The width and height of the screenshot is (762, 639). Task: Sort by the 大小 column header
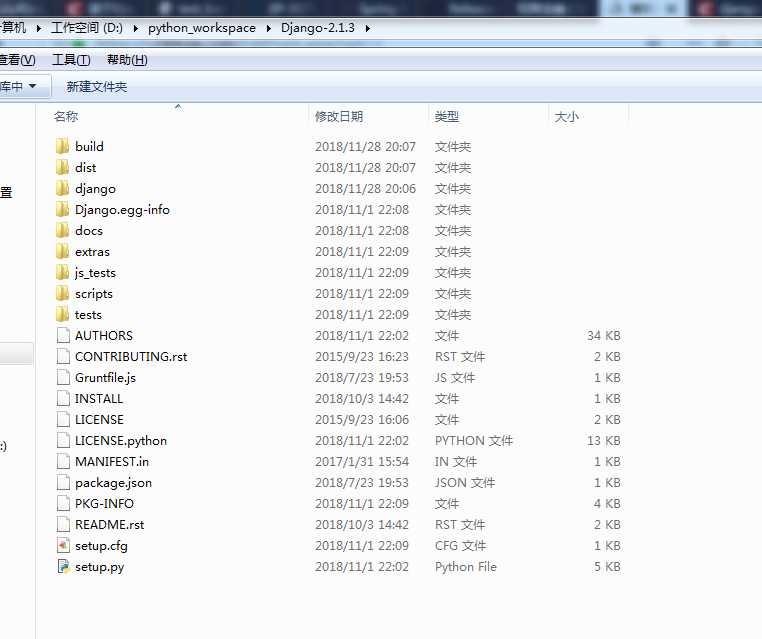pyautogui.click(x=567, y=117)
